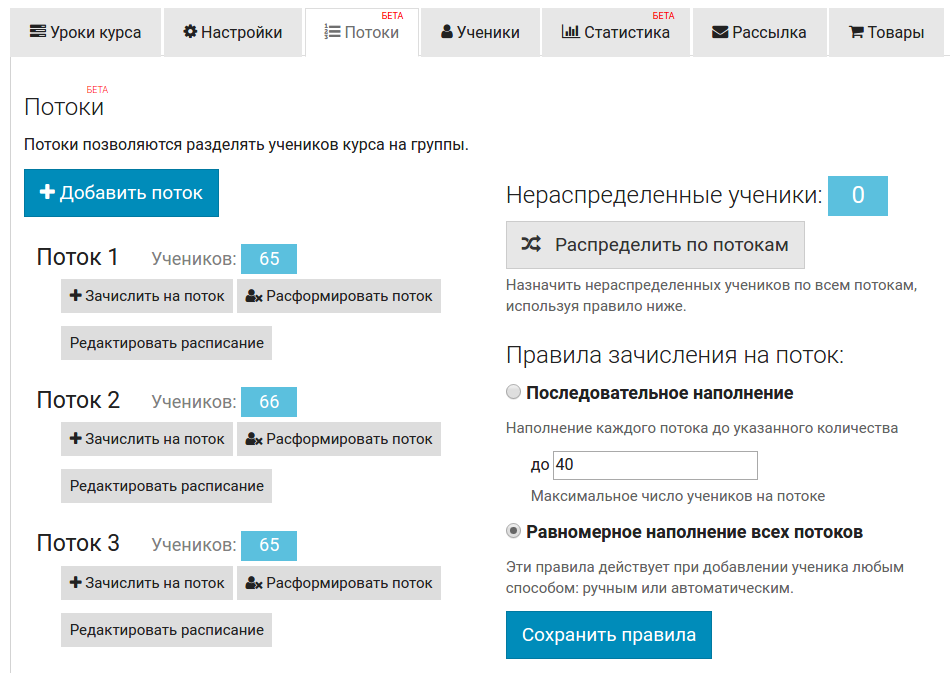Select the Последовательное наполнение radio button
The image size is (950, 673).
[x=513, y=393]
